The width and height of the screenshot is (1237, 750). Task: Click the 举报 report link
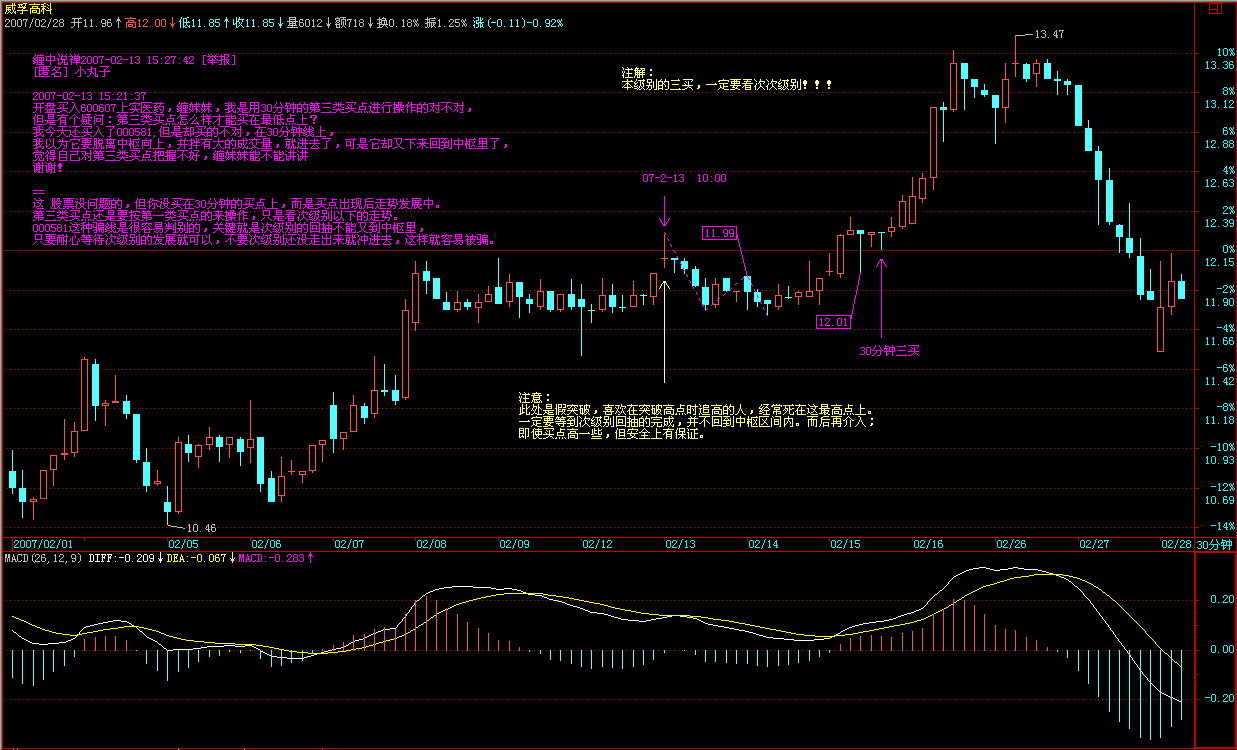coord(218,60)
